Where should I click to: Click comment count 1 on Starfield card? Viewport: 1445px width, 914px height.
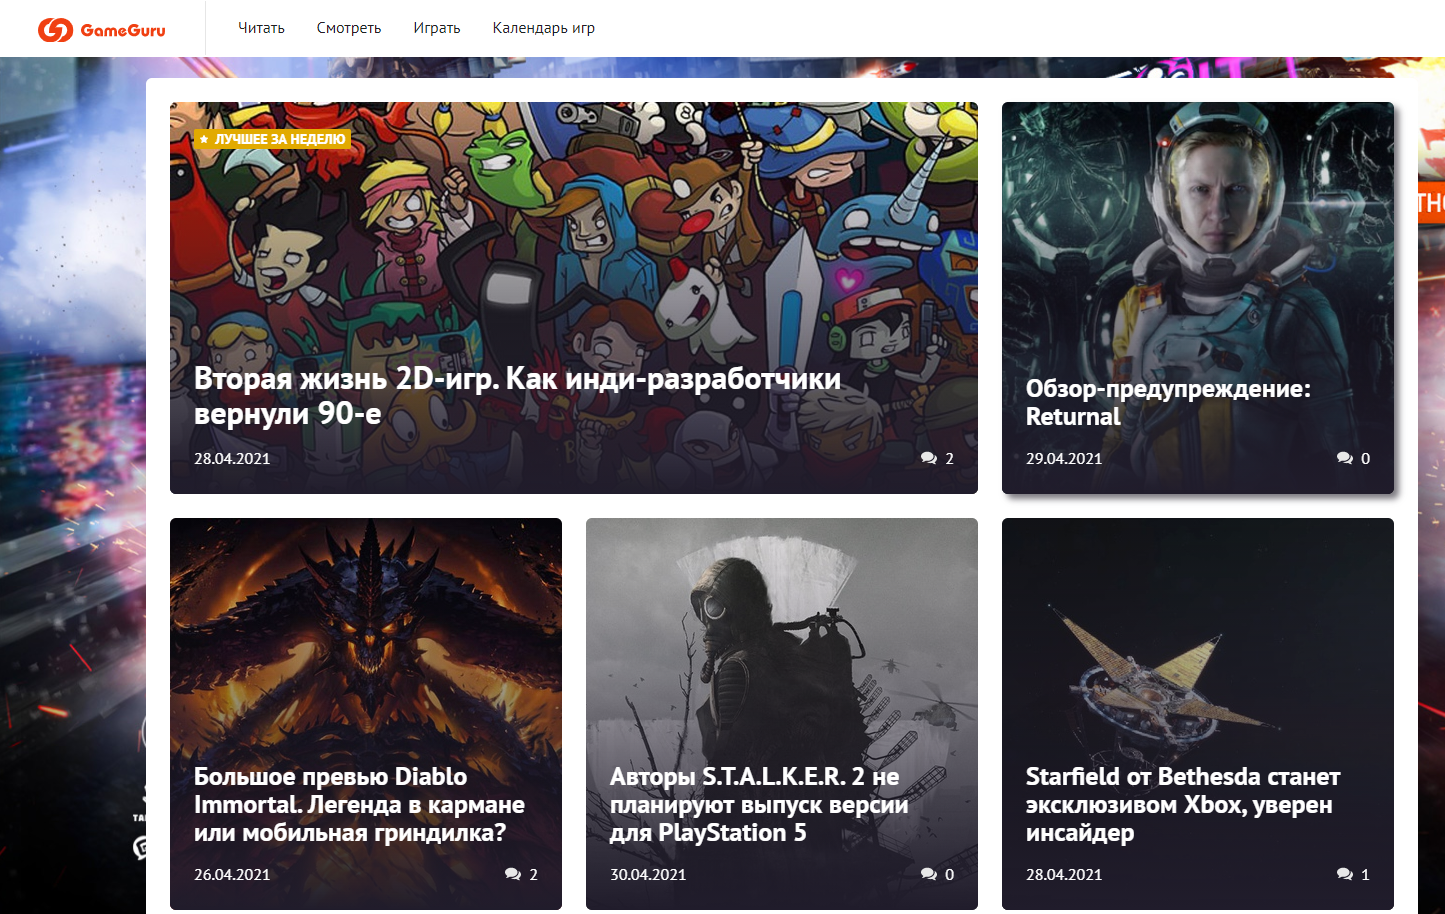[1365, 874]
